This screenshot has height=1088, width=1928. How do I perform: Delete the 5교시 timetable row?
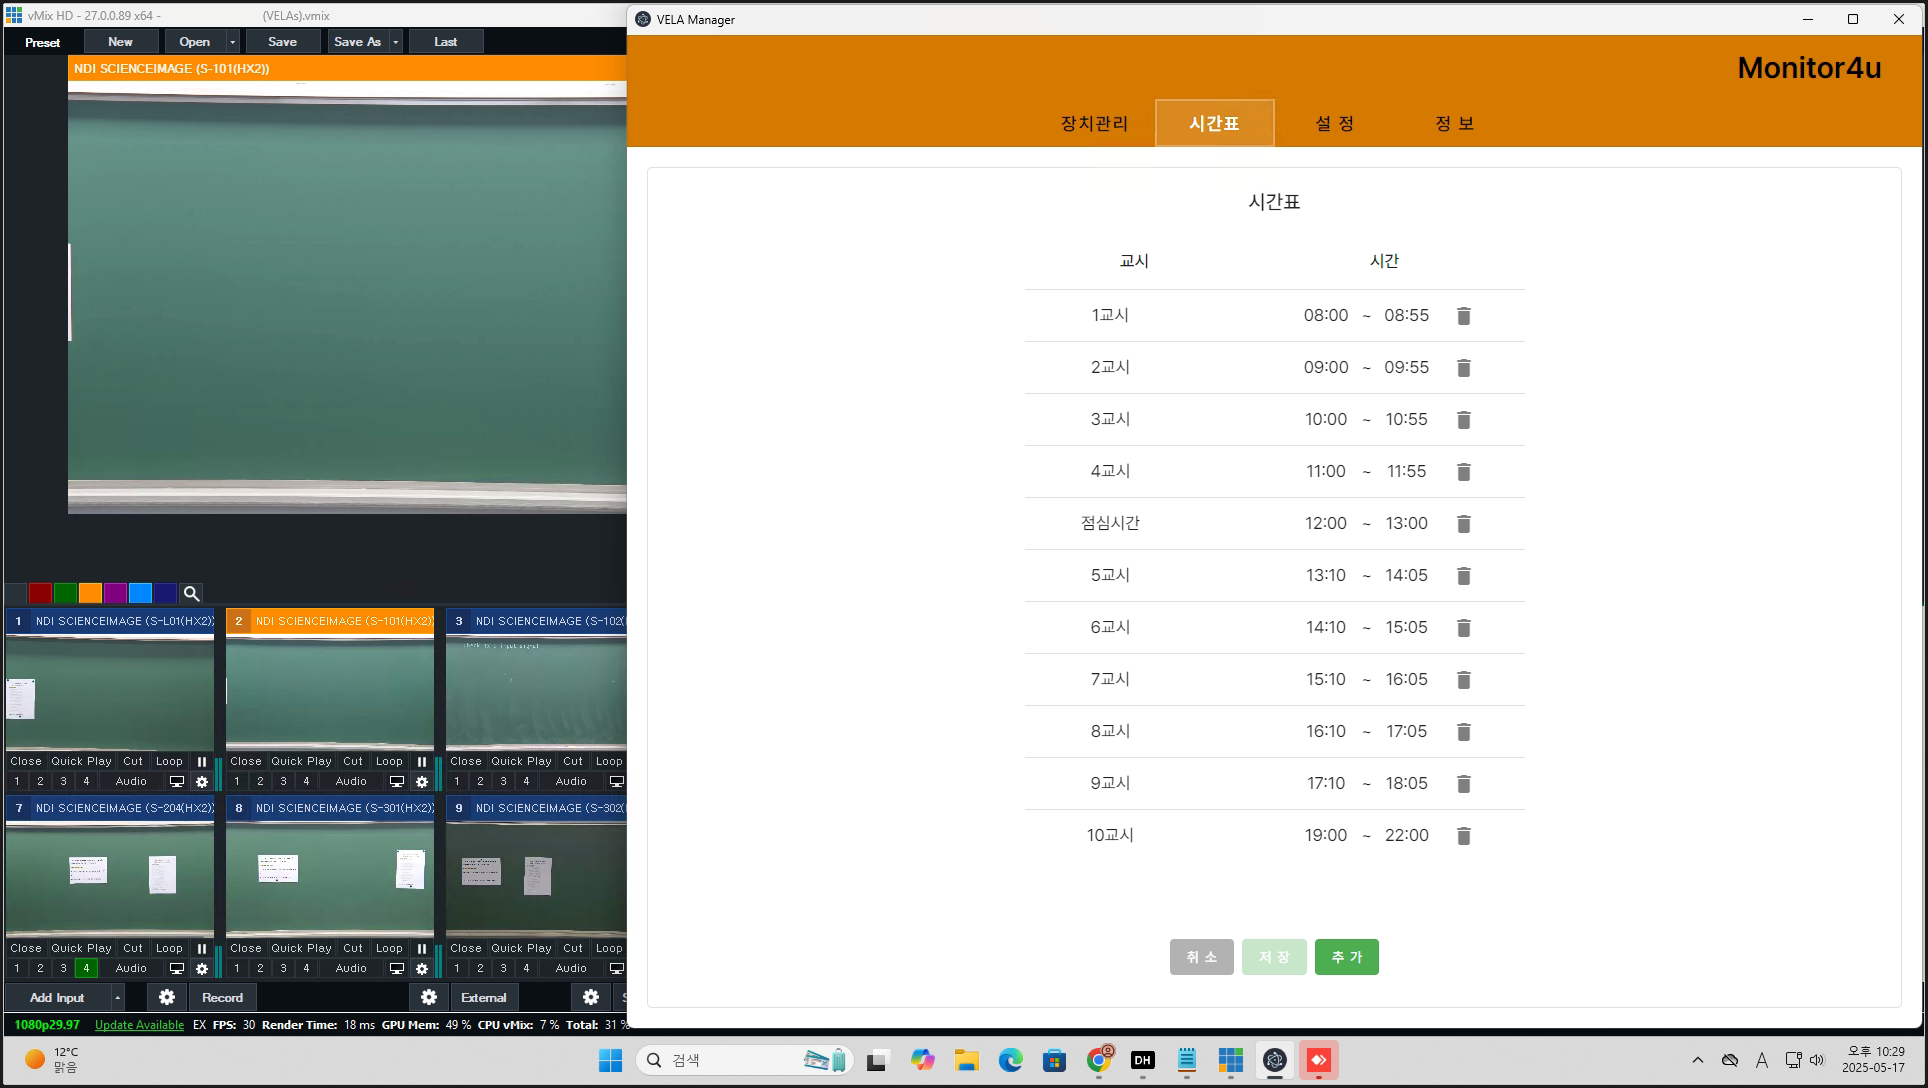click(x=1463, y=576)
